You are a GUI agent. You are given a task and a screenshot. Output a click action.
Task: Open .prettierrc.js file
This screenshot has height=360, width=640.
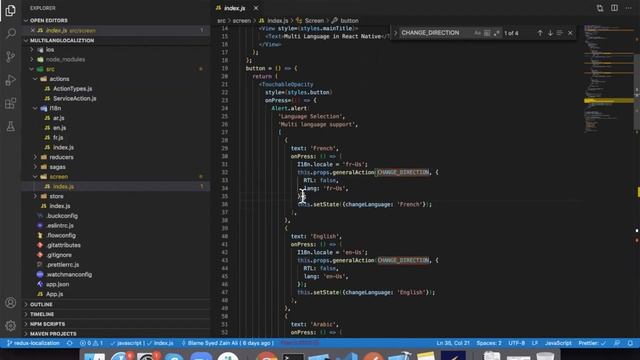click(62, 265)
